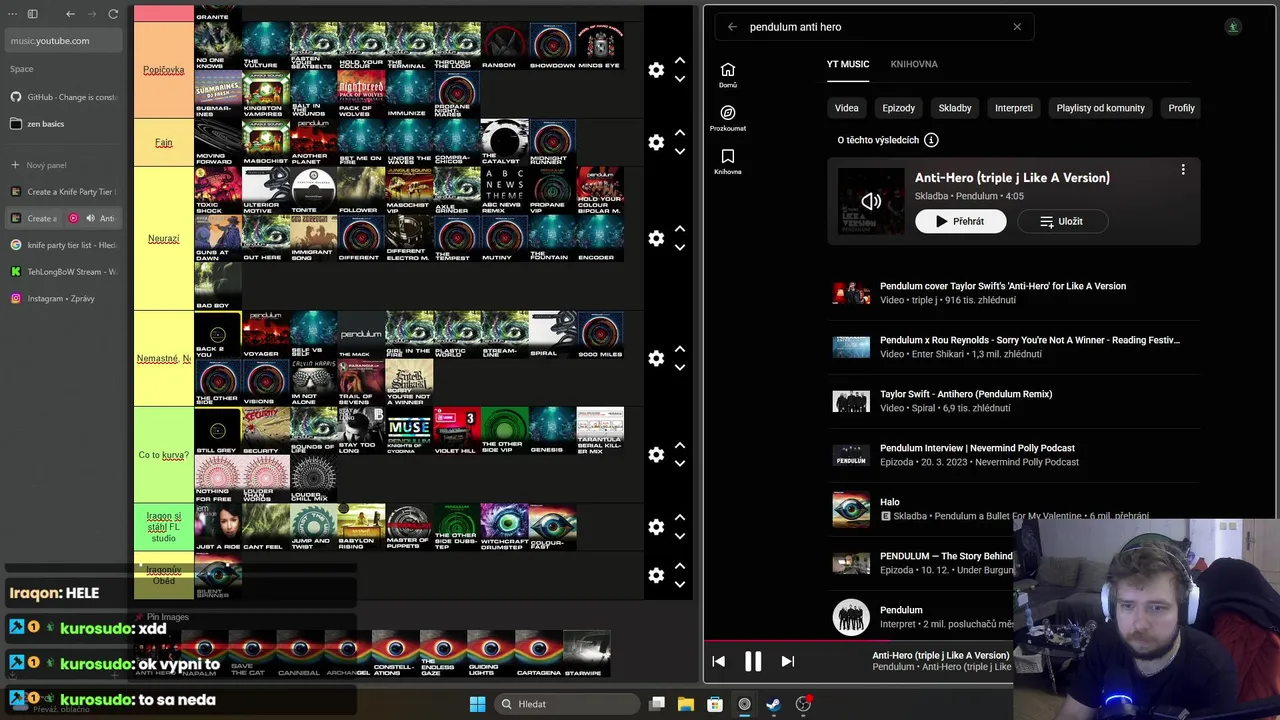Viewport: 1280px width, 720px height.
Task: Open File Explorer from taskbar
Action: (686, 704)
